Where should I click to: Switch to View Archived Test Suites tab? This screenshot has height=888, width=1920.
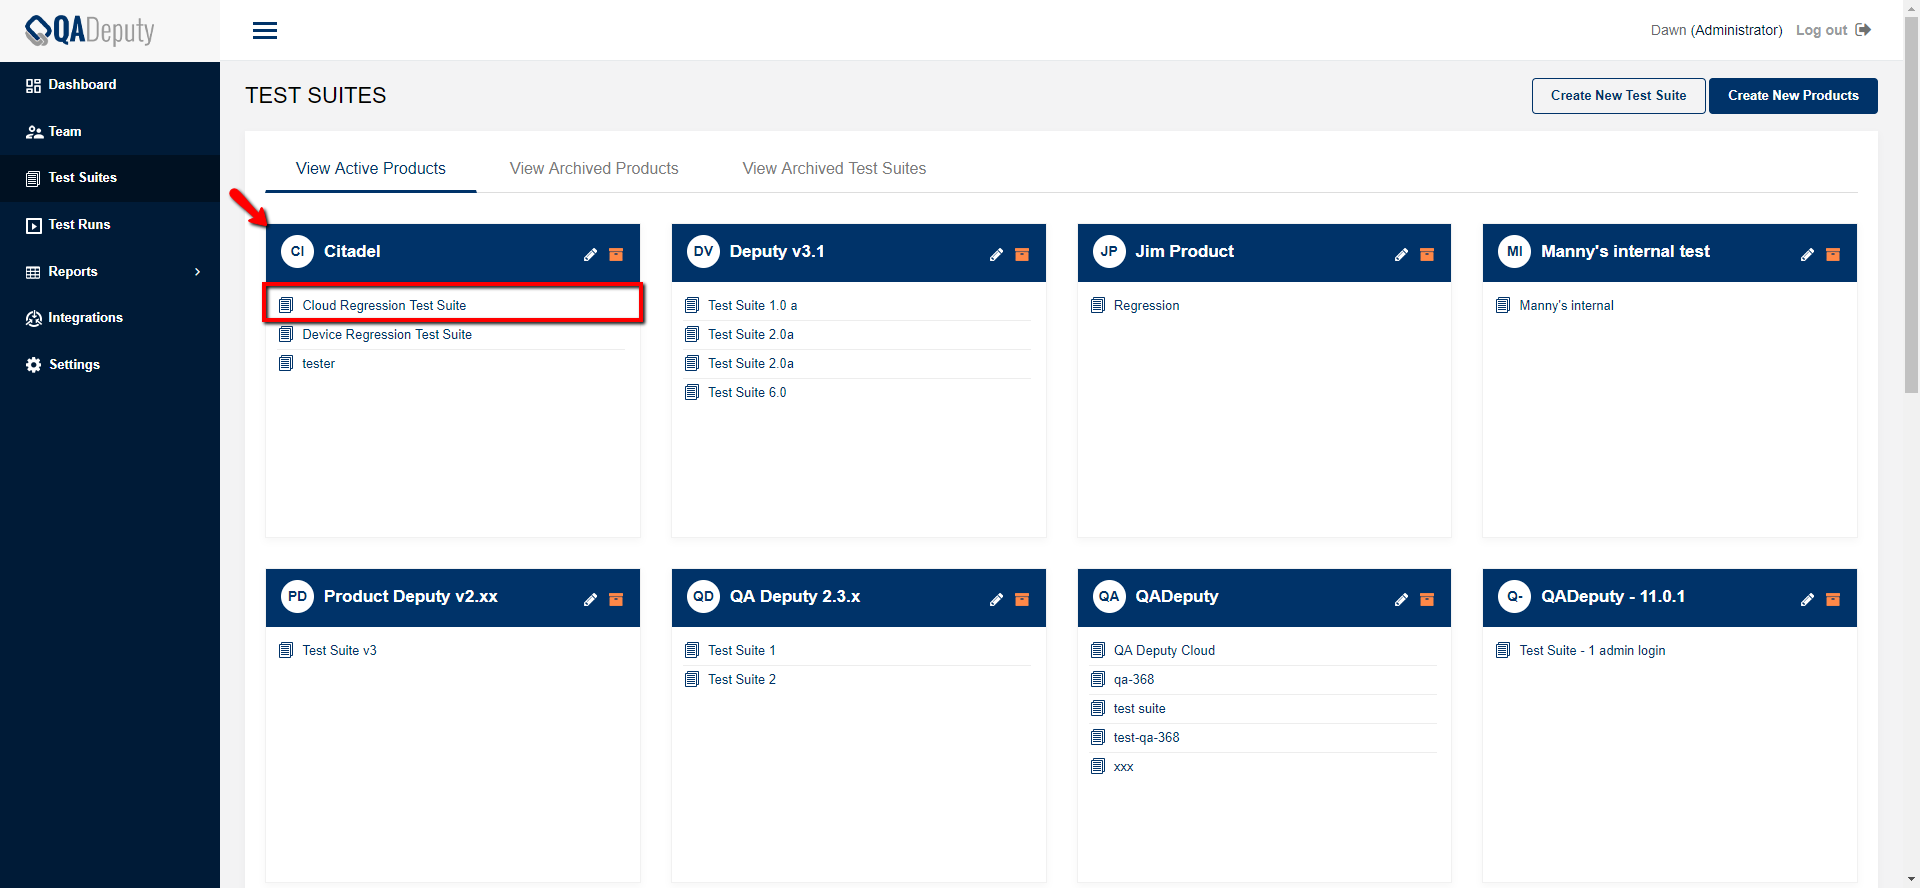click(x=834, y=169)
